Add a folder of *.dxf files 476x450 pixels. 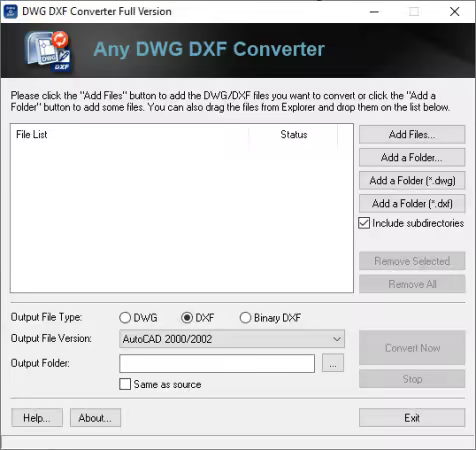412,203
